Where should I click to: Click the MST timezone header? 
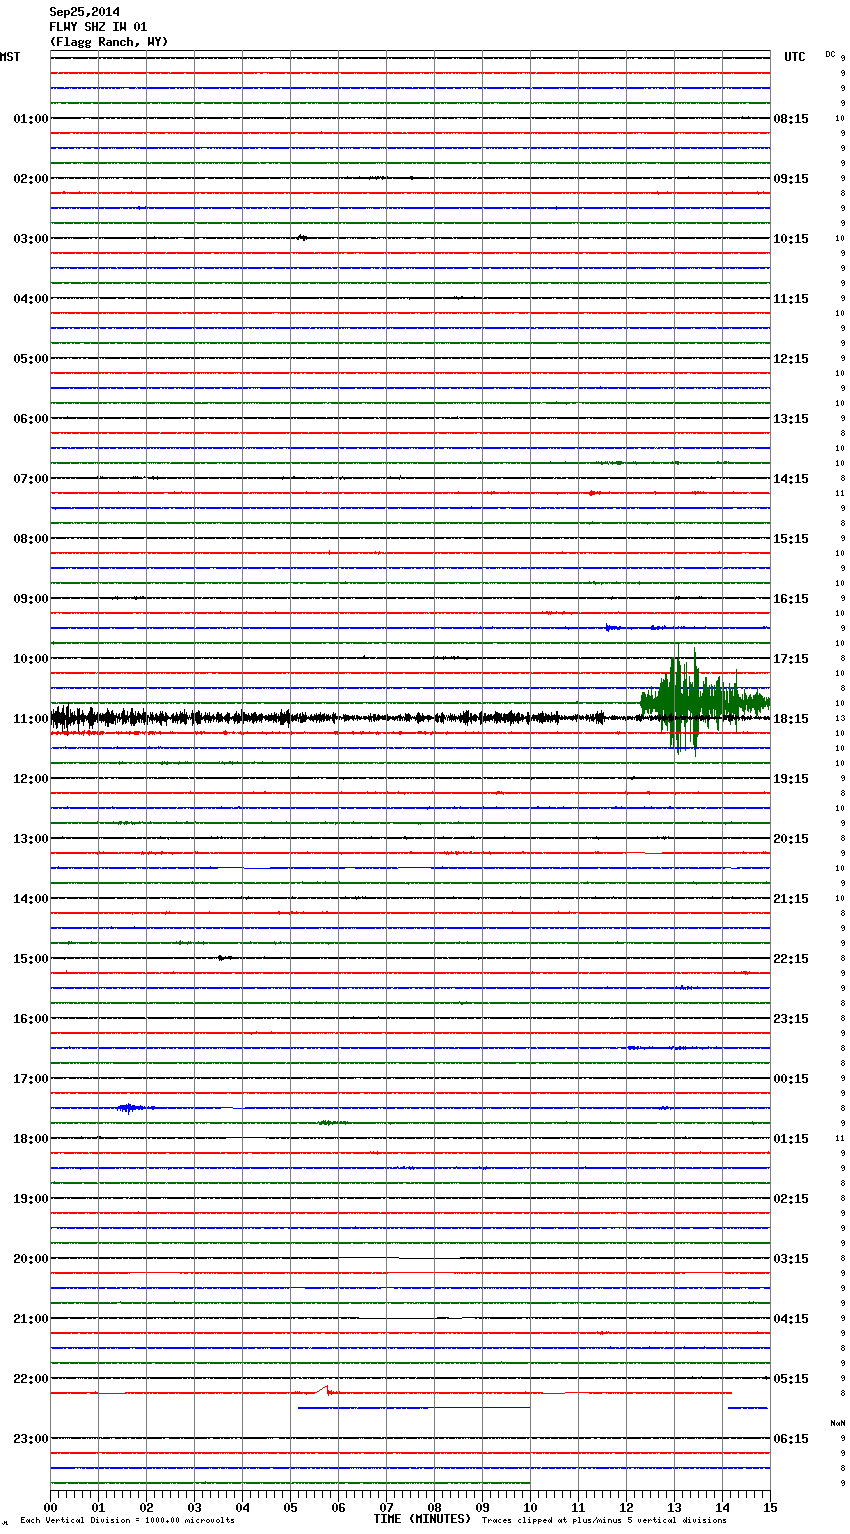pyautogui.click(x=10, y=57)
